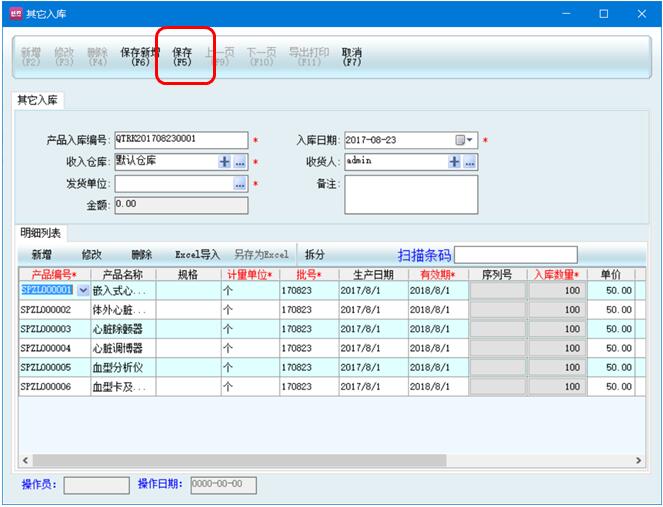This screenshot has width=663, height=507.
Task: Click into the 扫描条码 input field
Action: coord(515,254)
